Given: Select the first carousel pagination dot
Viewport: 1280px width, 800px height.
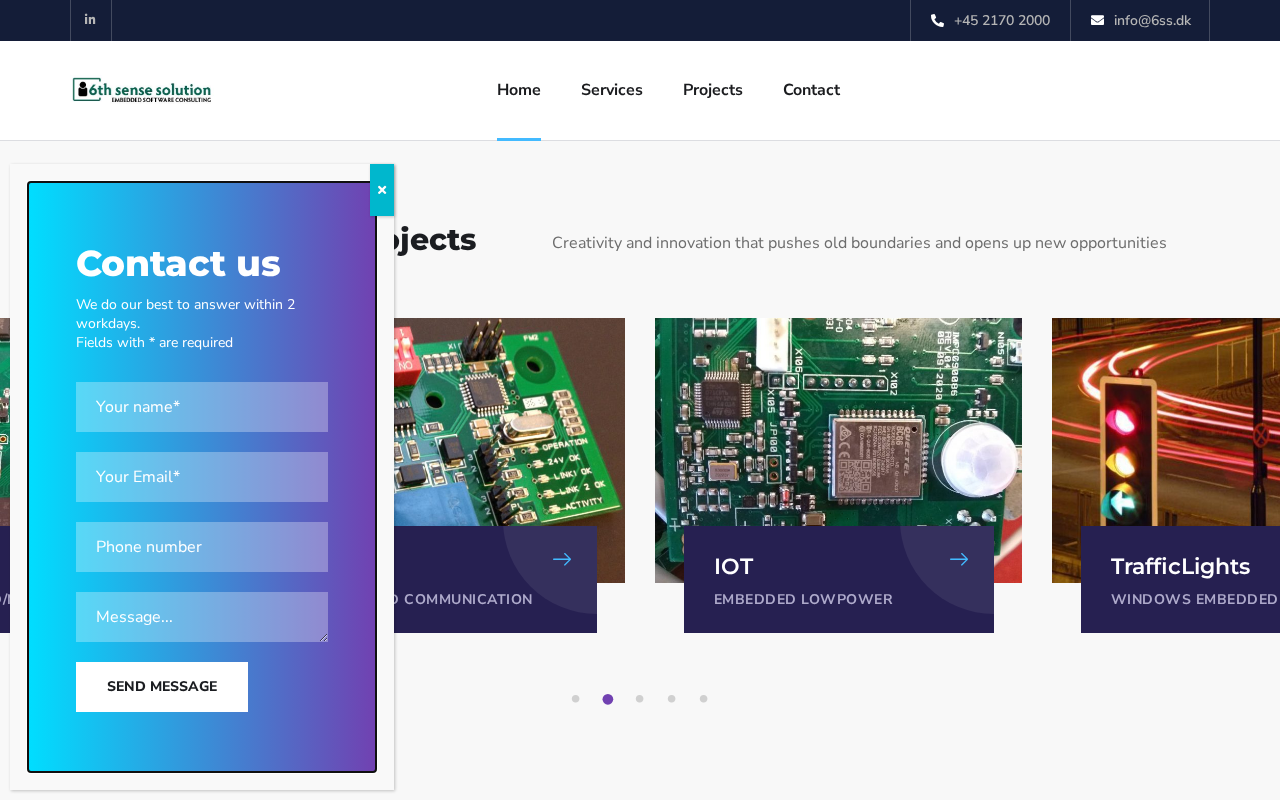Looking at the screenshot, I should (x=575, y=699).
